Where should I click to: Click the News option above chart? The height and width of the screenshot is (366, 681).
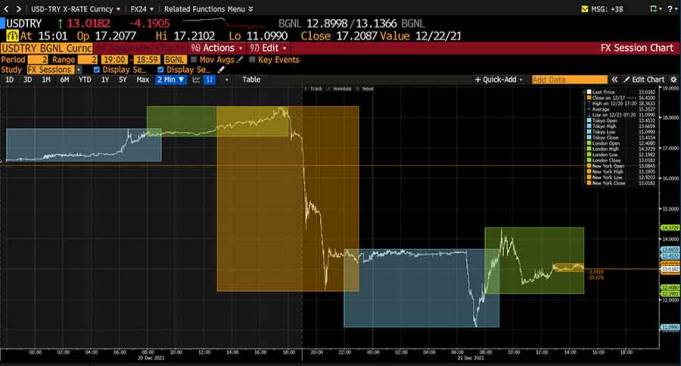point(365,89)
